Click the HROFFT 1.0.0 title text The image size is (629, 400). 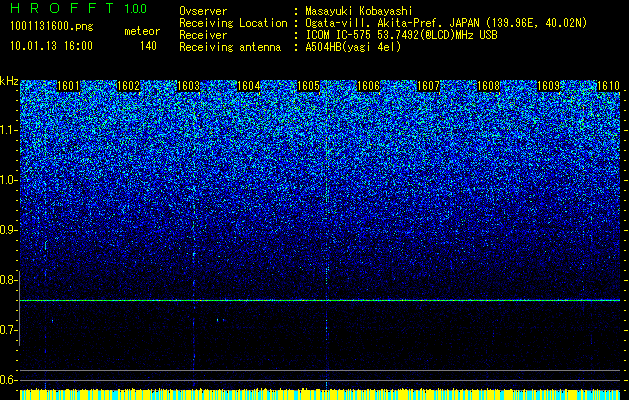[x=79, y=8]
